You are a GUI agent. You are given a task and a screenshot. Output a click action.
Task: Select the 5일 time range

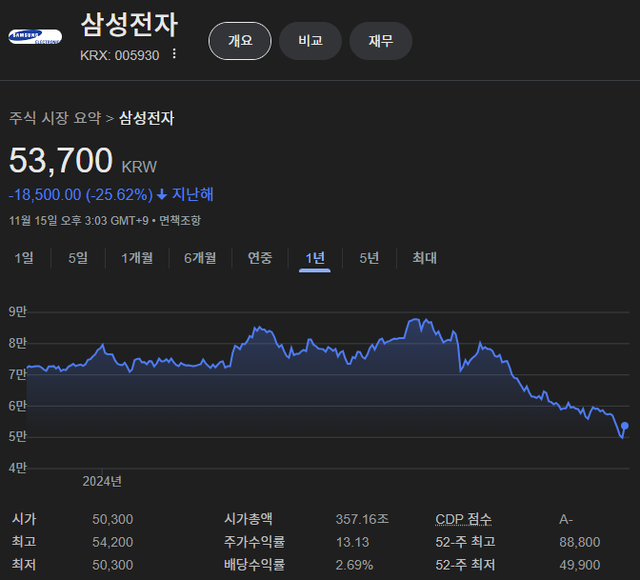78,258
